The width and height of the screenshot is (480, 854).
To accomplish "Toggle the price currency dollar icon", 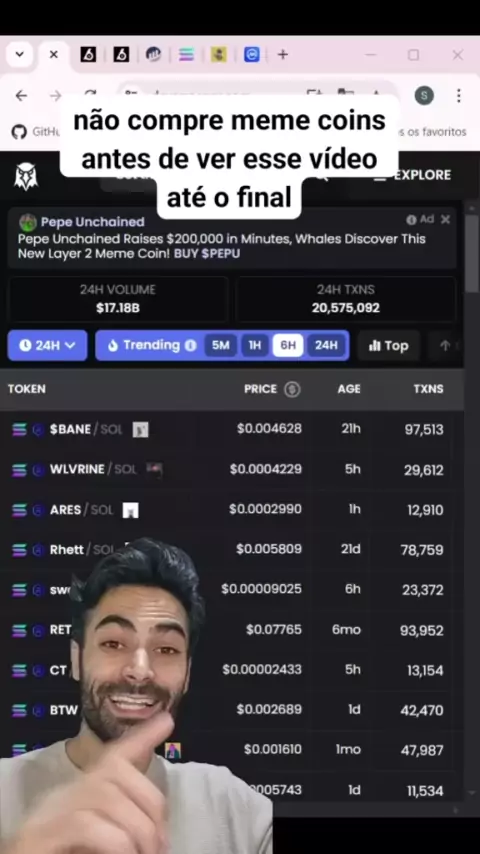I will tap(292, 389).
